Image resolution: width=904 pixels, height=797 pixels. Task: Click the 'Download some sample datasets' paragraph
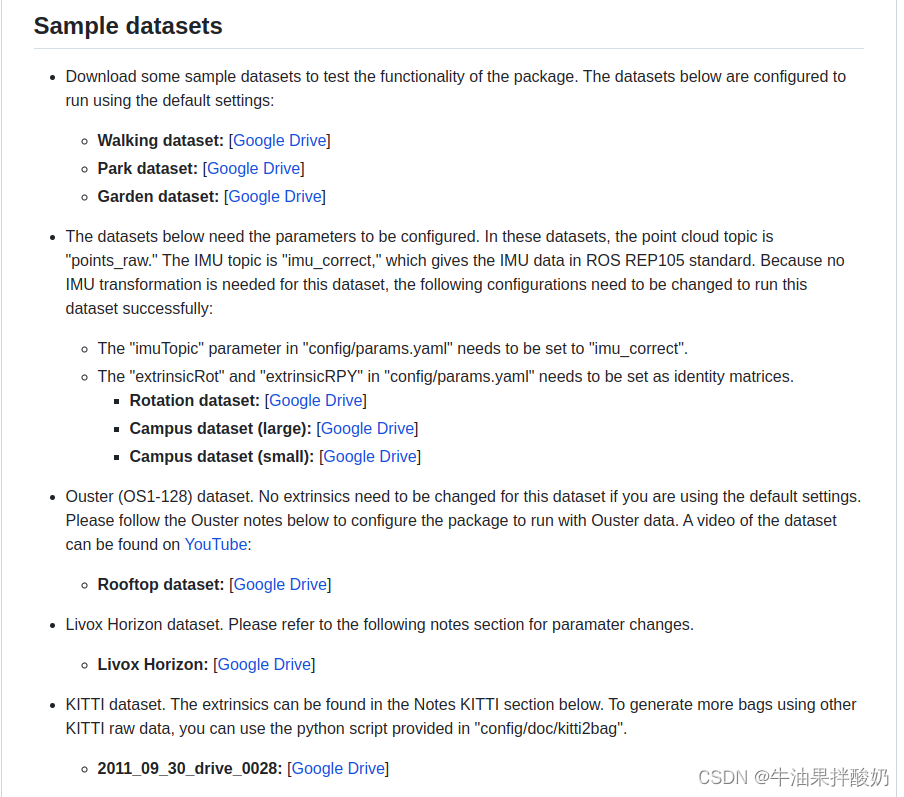coord(455,89)
